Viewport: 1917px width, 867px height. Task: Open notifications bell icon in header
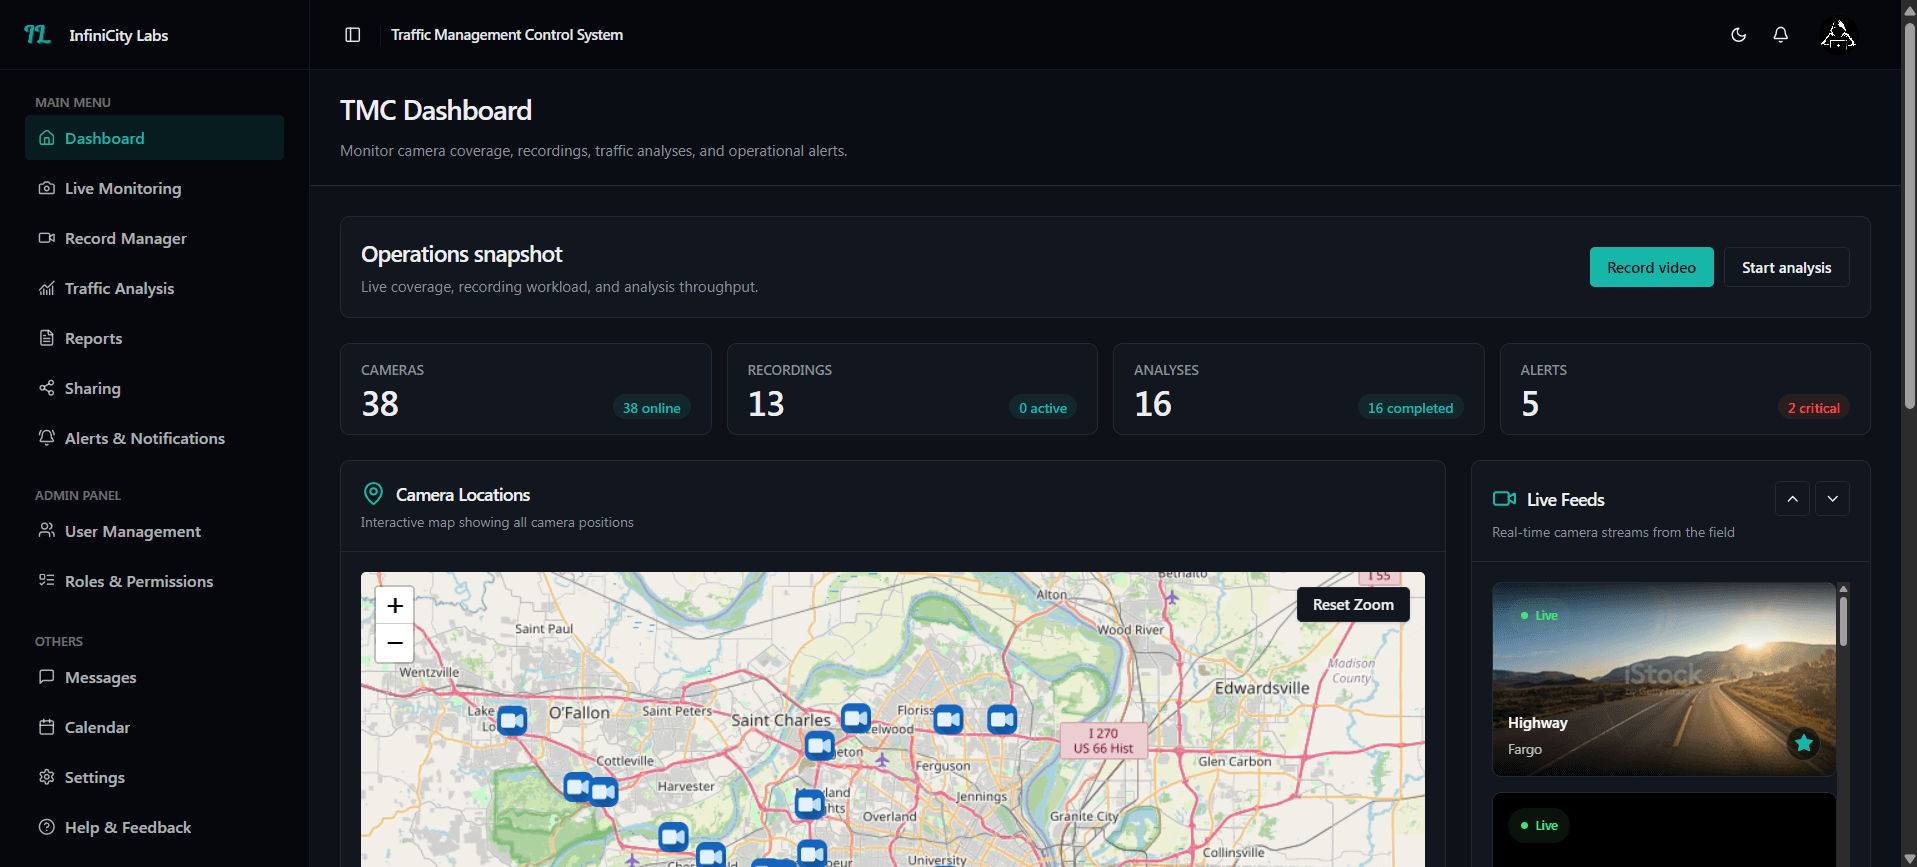pos(1781,35)
